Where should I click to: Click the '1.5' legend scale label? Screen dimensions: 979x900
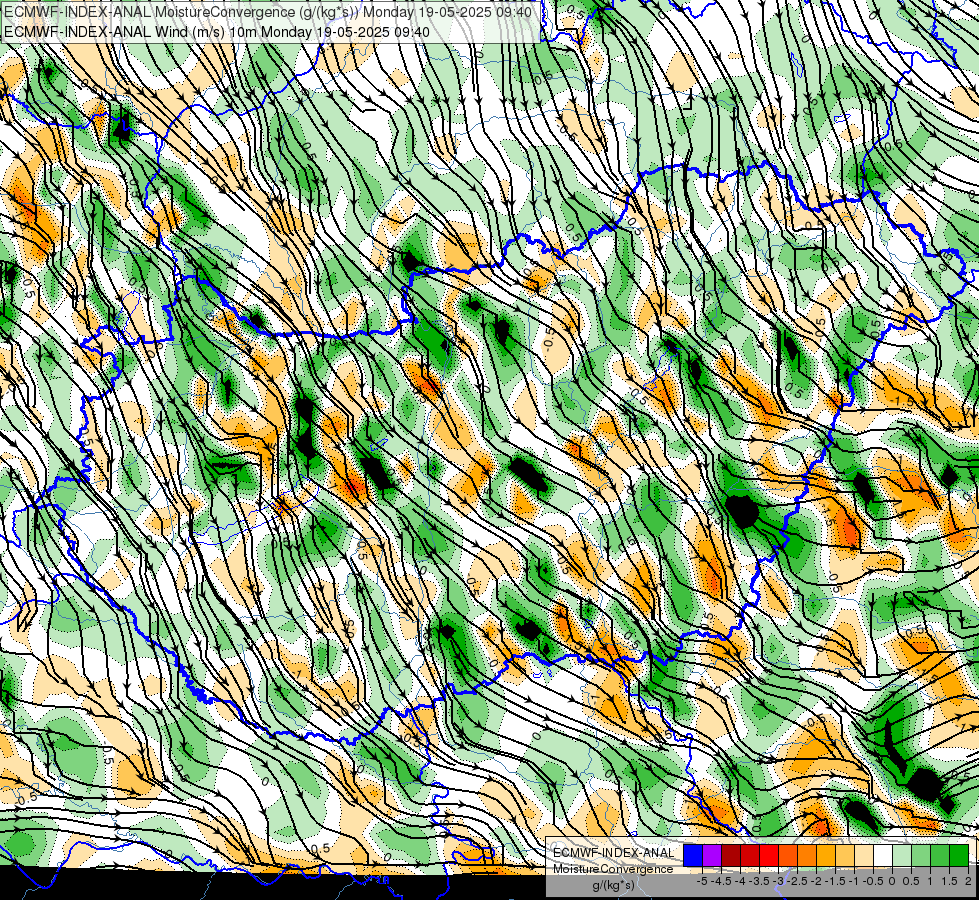tap(950, 881)
